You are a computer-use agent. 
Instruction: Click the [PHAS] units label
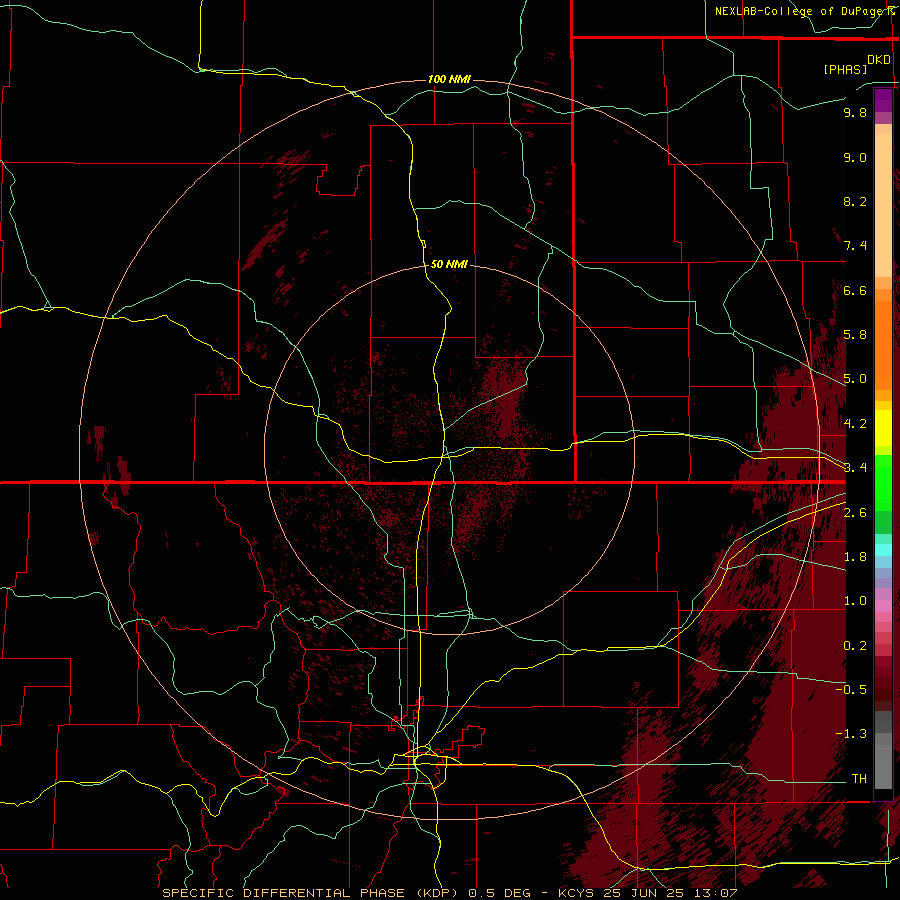pyautogui.click(x=845, y=69)
